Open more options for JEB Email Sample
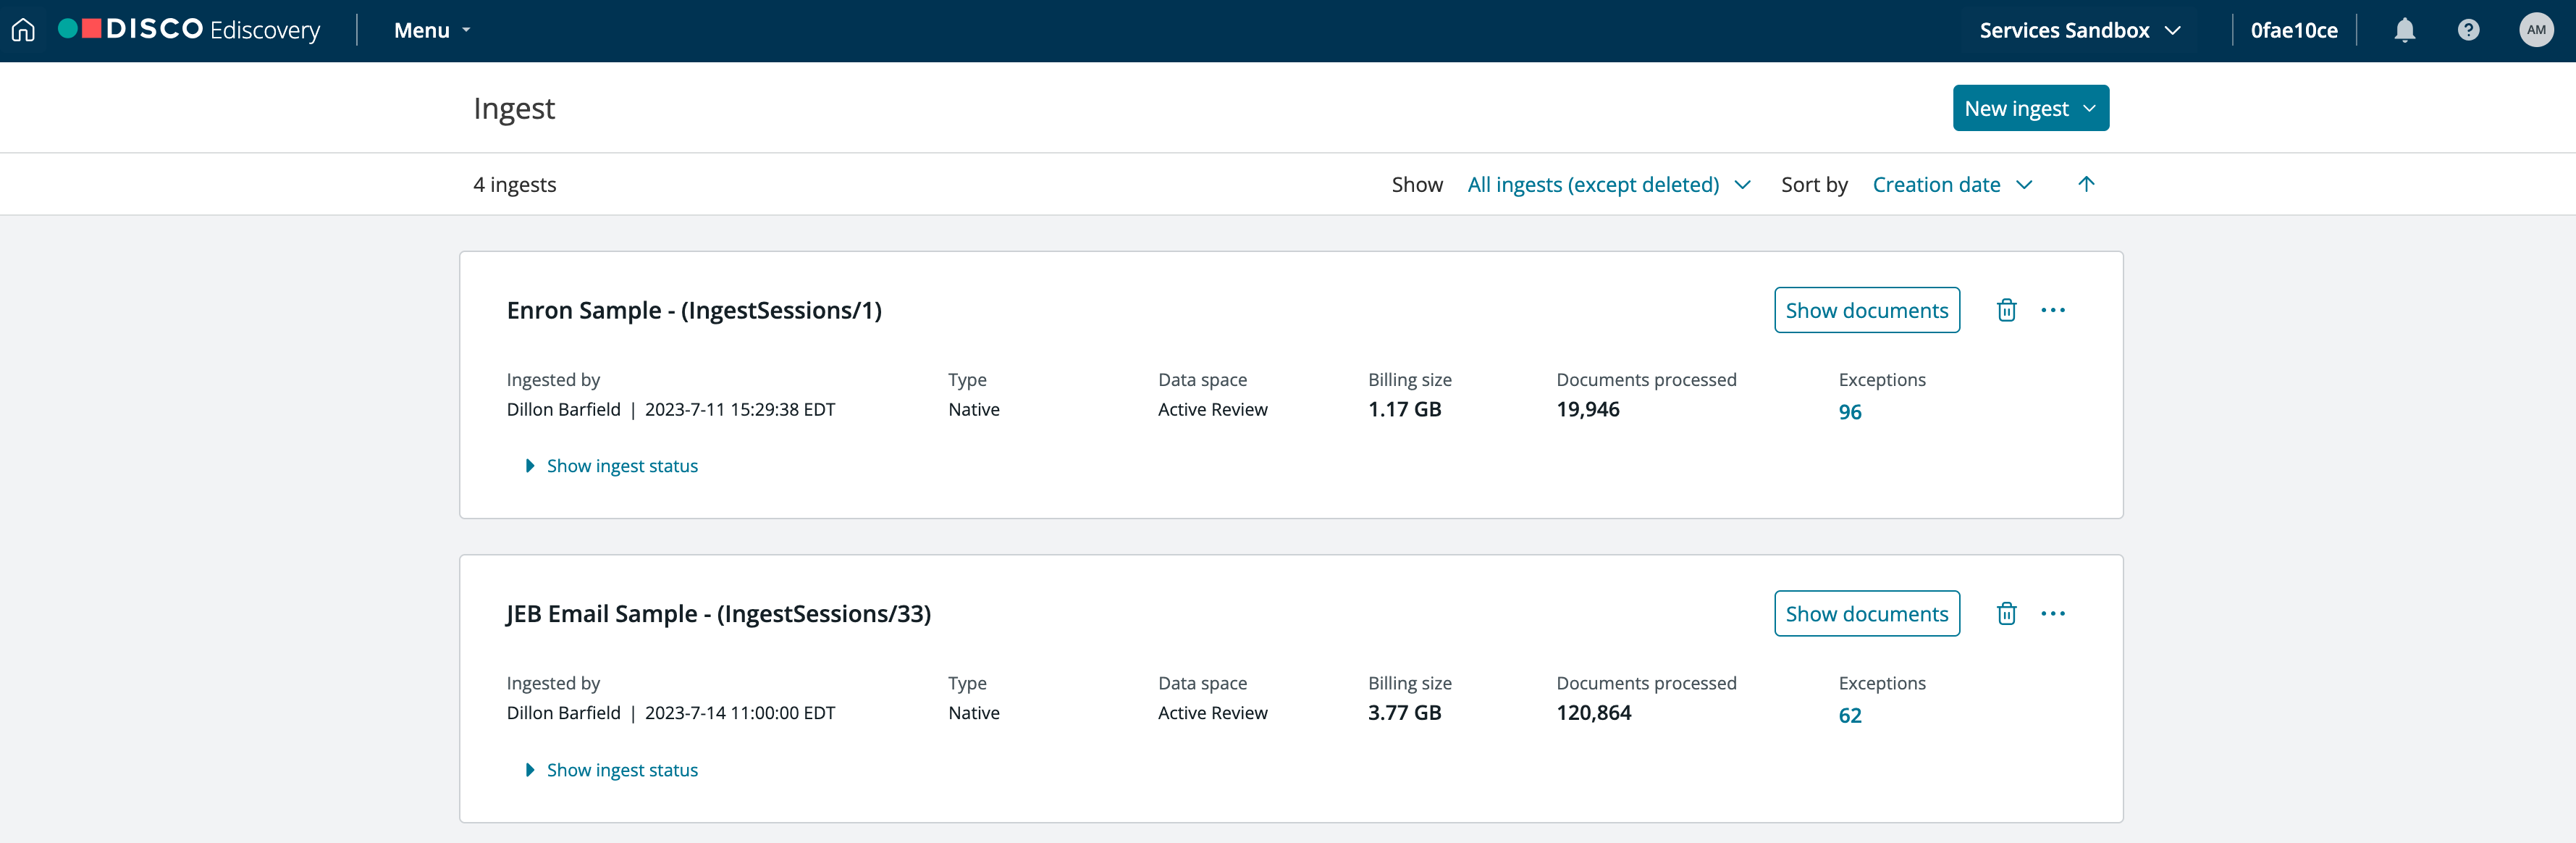The width and height of the screenshot is (2576, 843). click(2053, 613)
